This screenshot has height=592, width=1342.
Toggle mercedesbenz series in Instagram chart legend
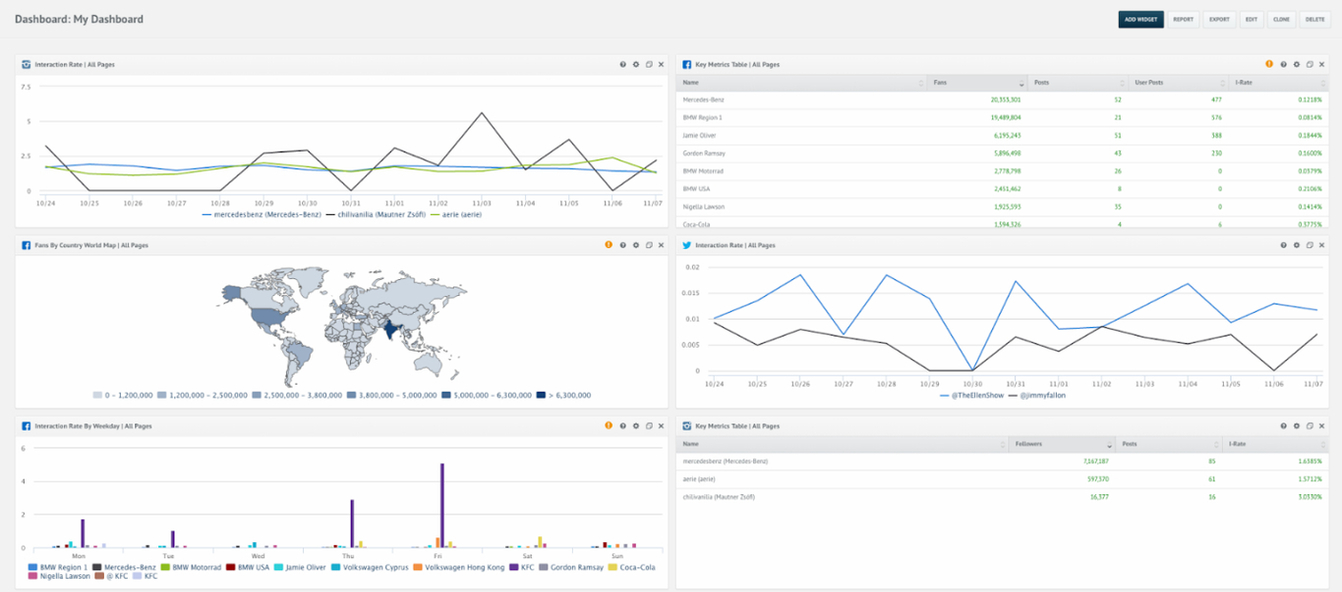click(x=266, y=214)
